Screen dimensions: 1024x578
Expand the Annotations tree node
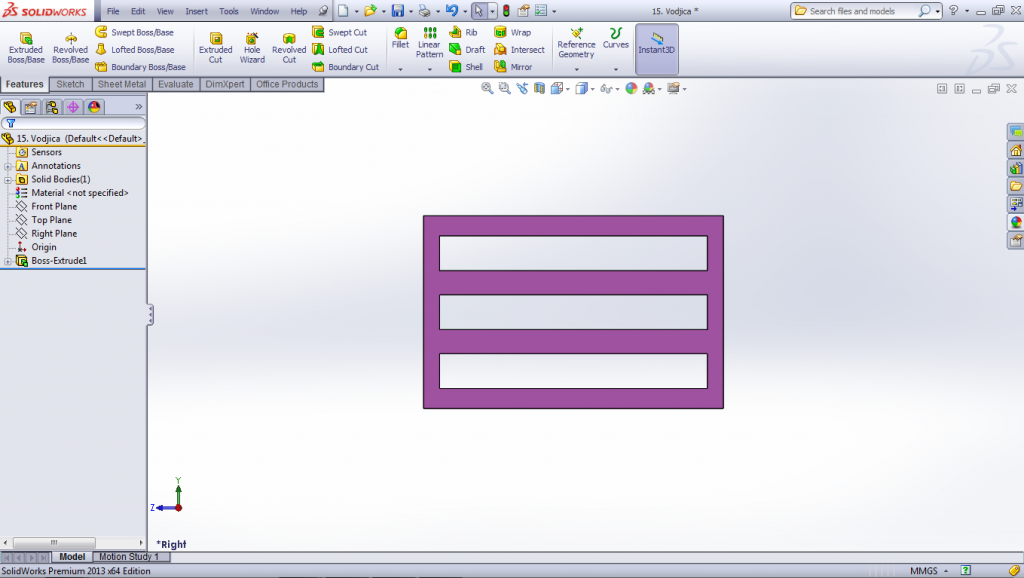point(8,166)
